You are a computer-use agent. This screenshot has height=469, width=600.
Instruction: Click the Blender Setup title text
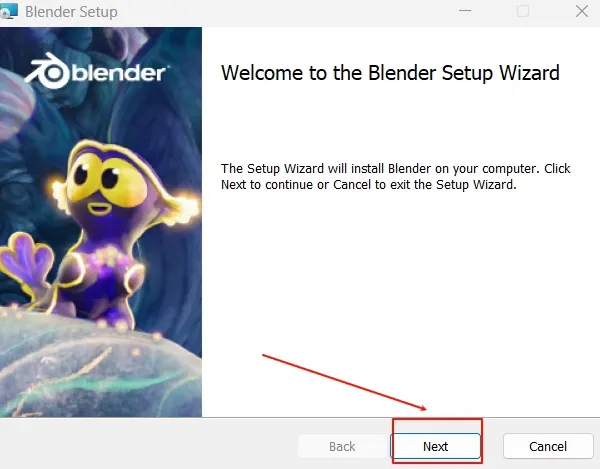pyautogui.click(x=71, y=12)
